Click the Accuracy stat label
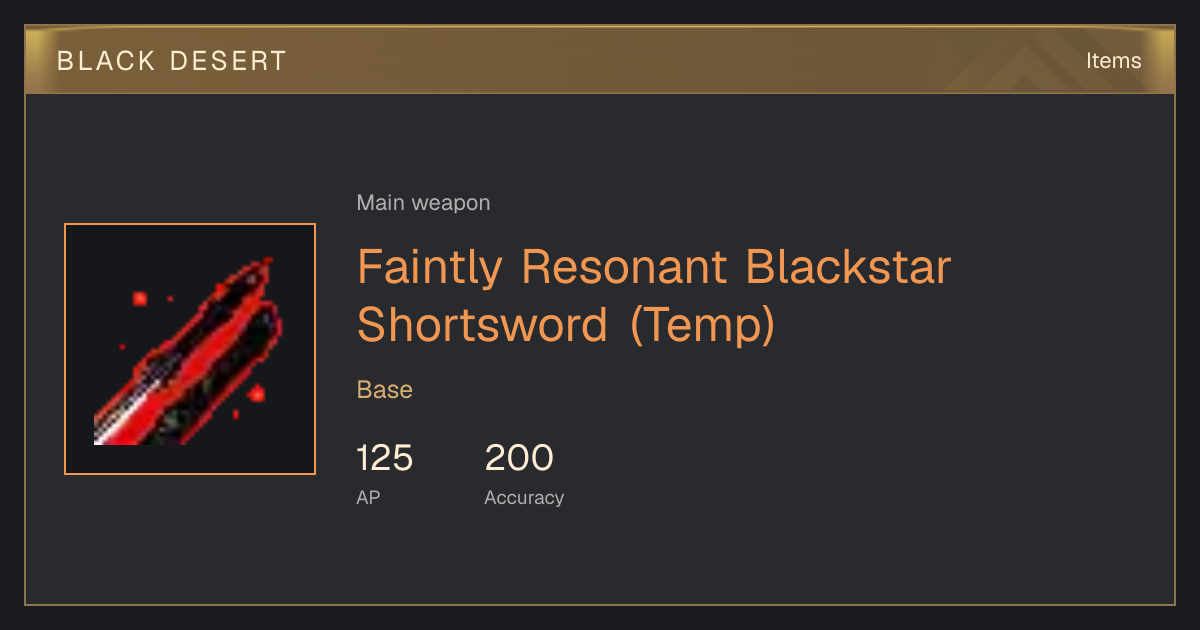The width and height of the screenshot is (1200, 630). tap(524, 497)
